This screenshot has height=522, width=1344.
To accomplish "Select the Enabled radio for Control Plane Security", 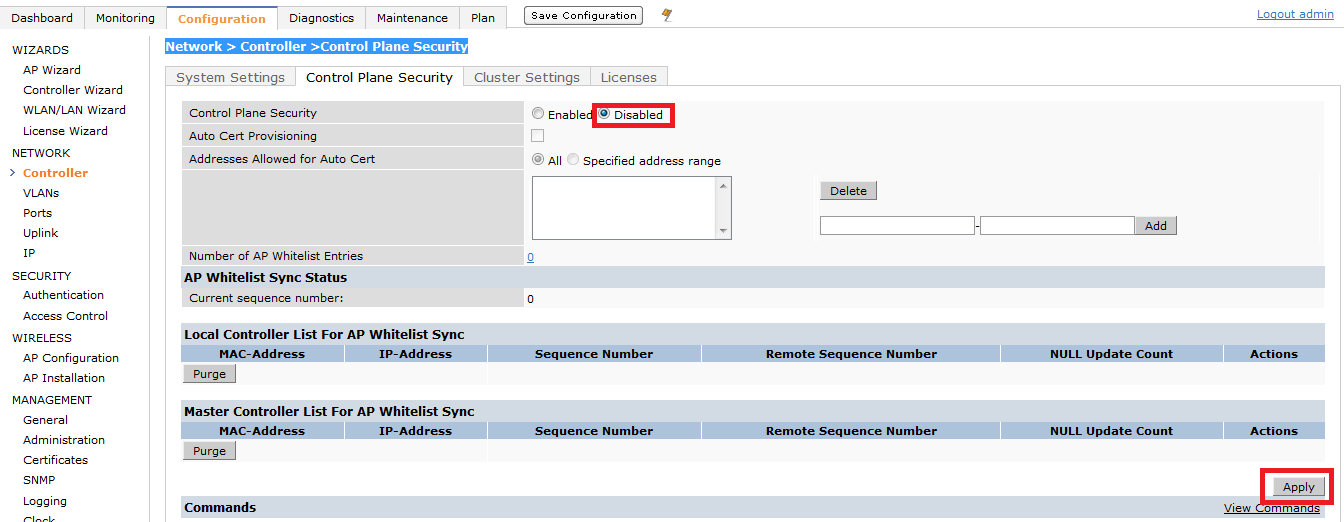I will (538, 114).
